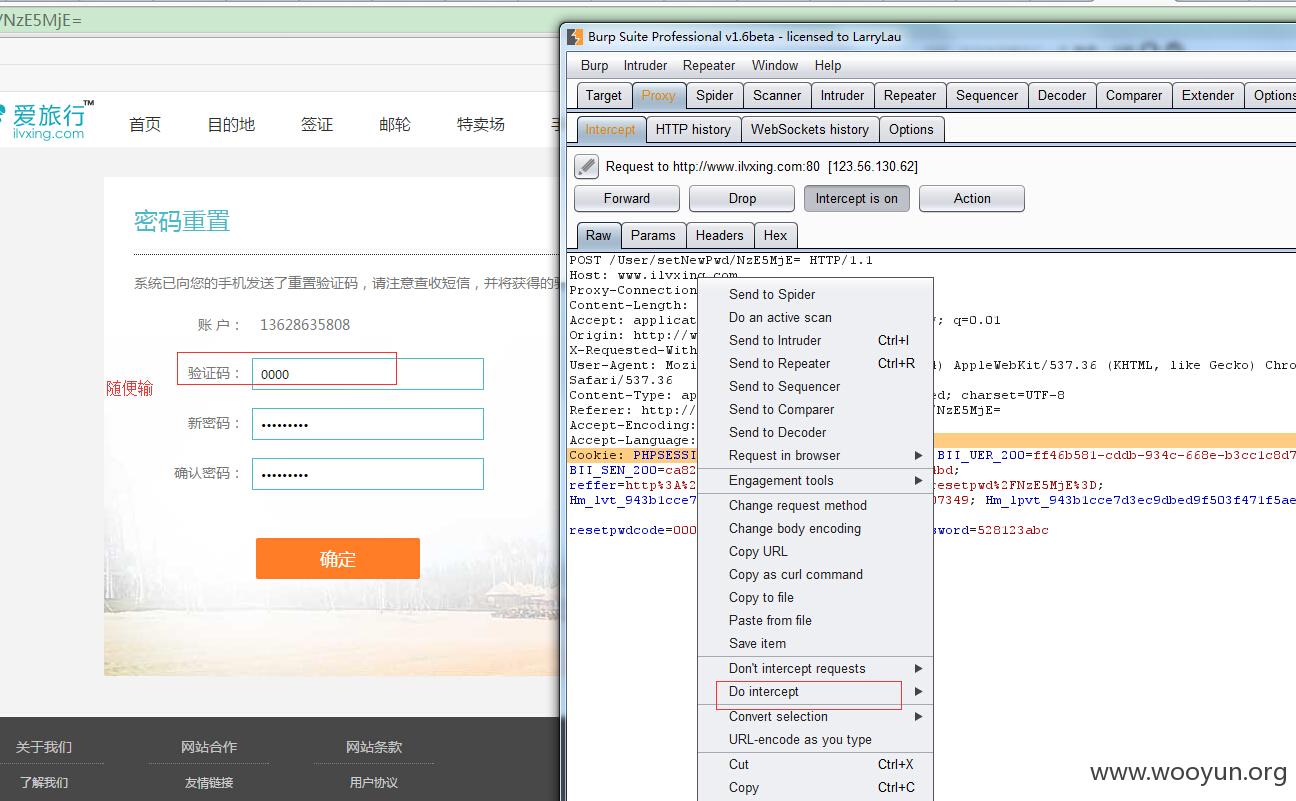Viewport: 1296px width, 801px height.
Task: Open the Burp menu
Action: click(x=594, y=65)
